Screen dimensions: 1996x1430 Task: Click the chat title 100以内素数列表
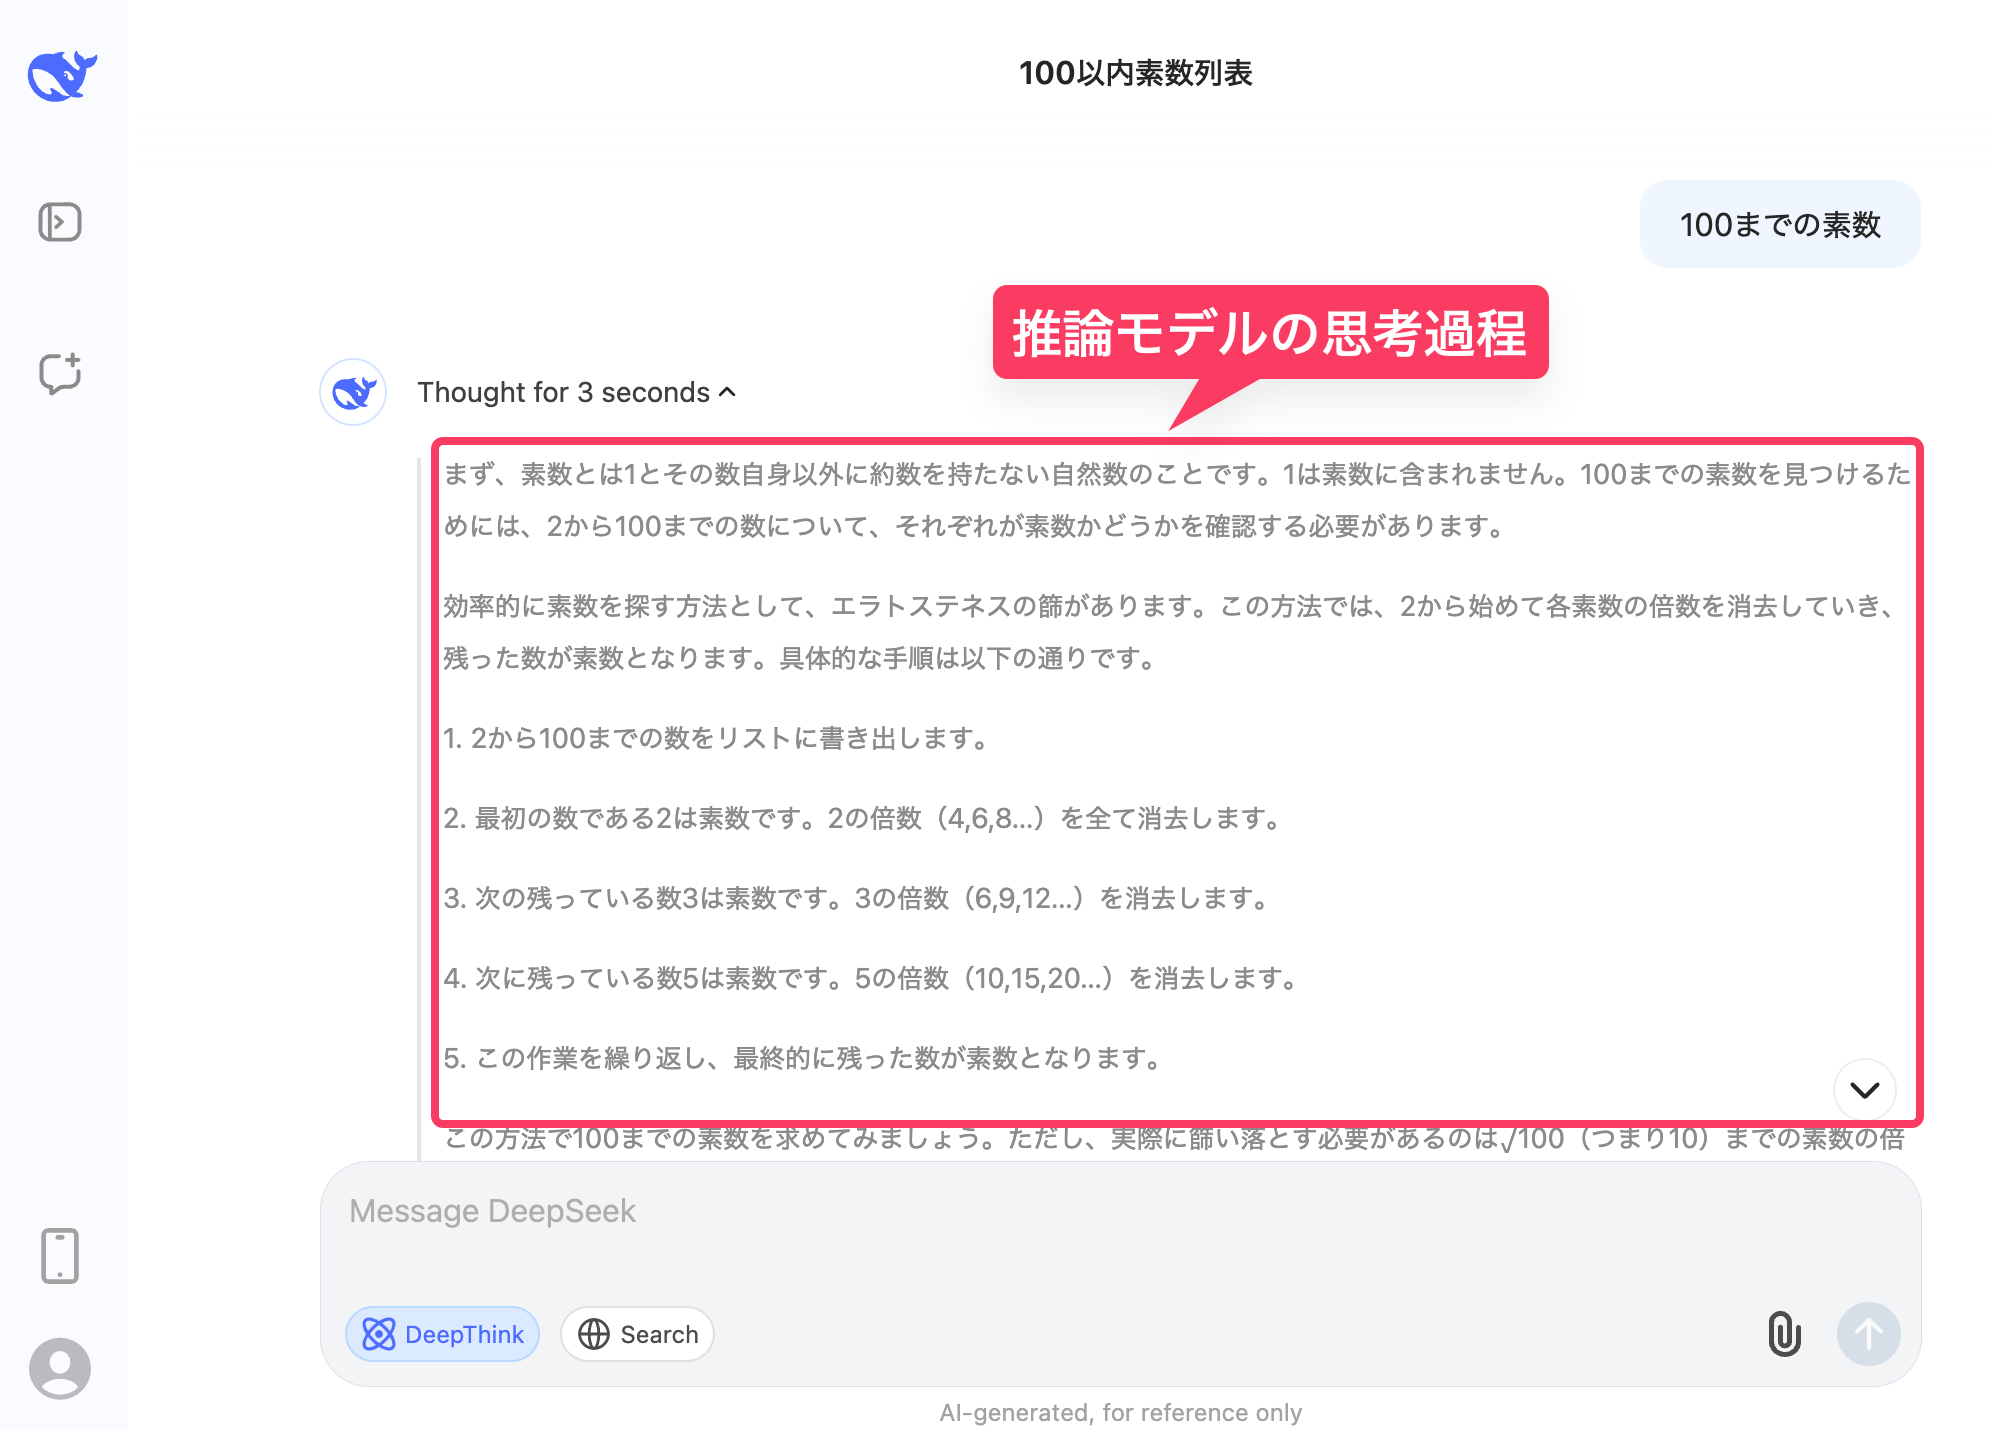click(x=1135, y=73)
